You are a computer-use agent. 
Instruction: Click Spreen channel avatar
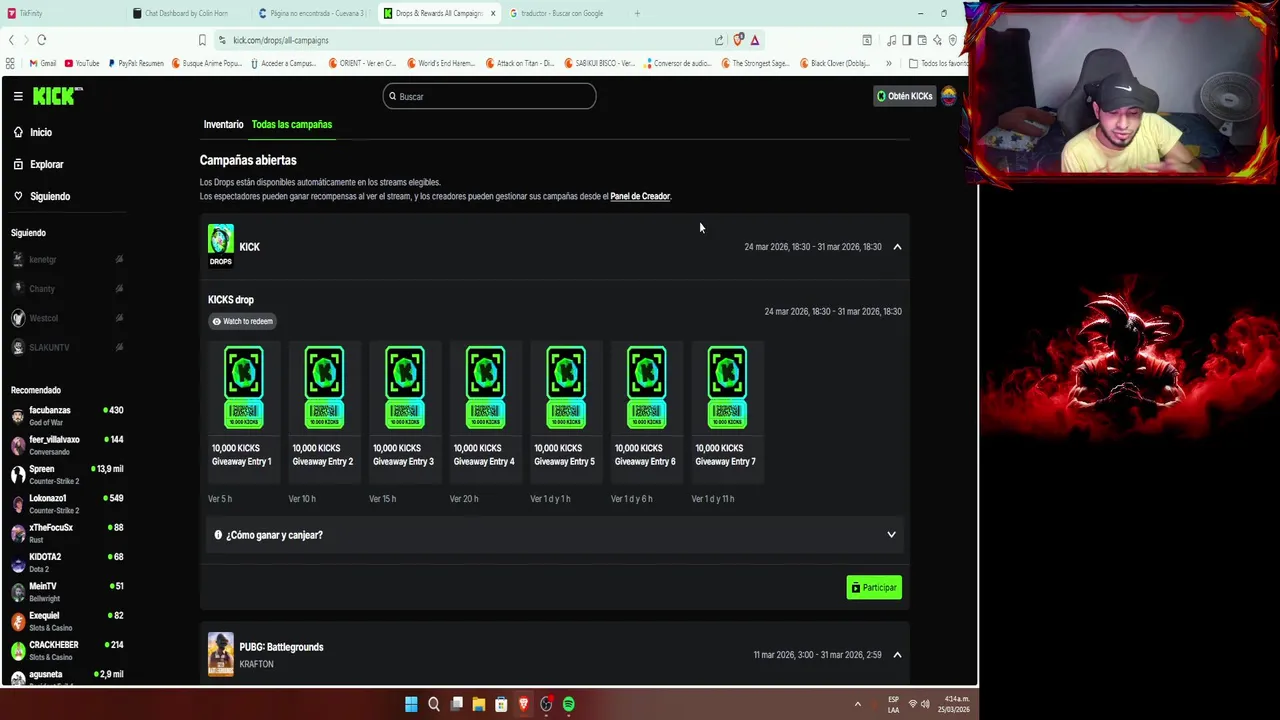pos(18,474)
